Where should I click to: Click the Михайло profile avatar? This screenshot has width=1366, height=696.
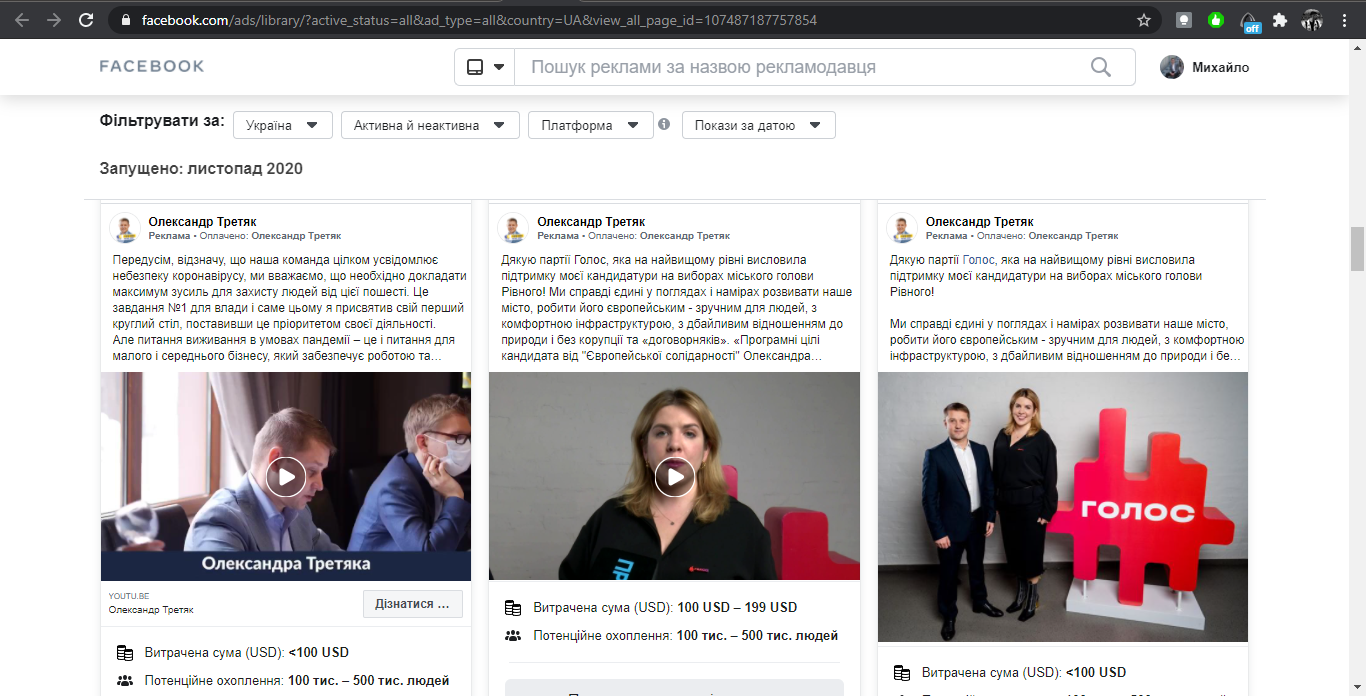pos(1171,67)
